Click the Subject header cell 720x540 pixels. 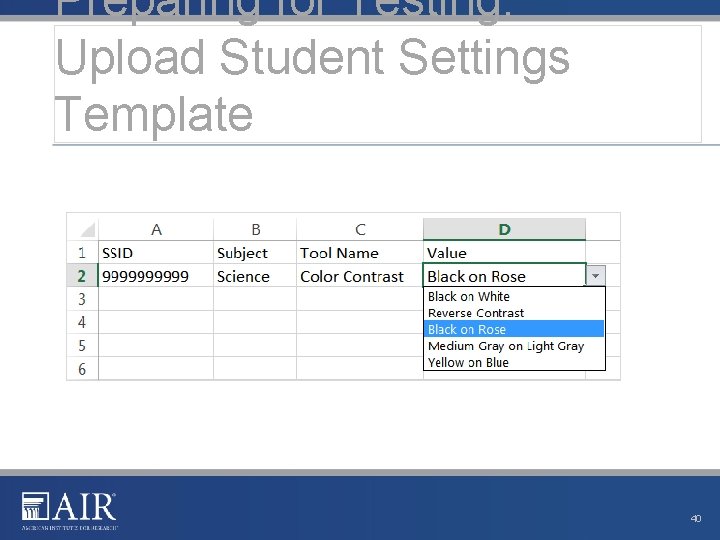255,253
